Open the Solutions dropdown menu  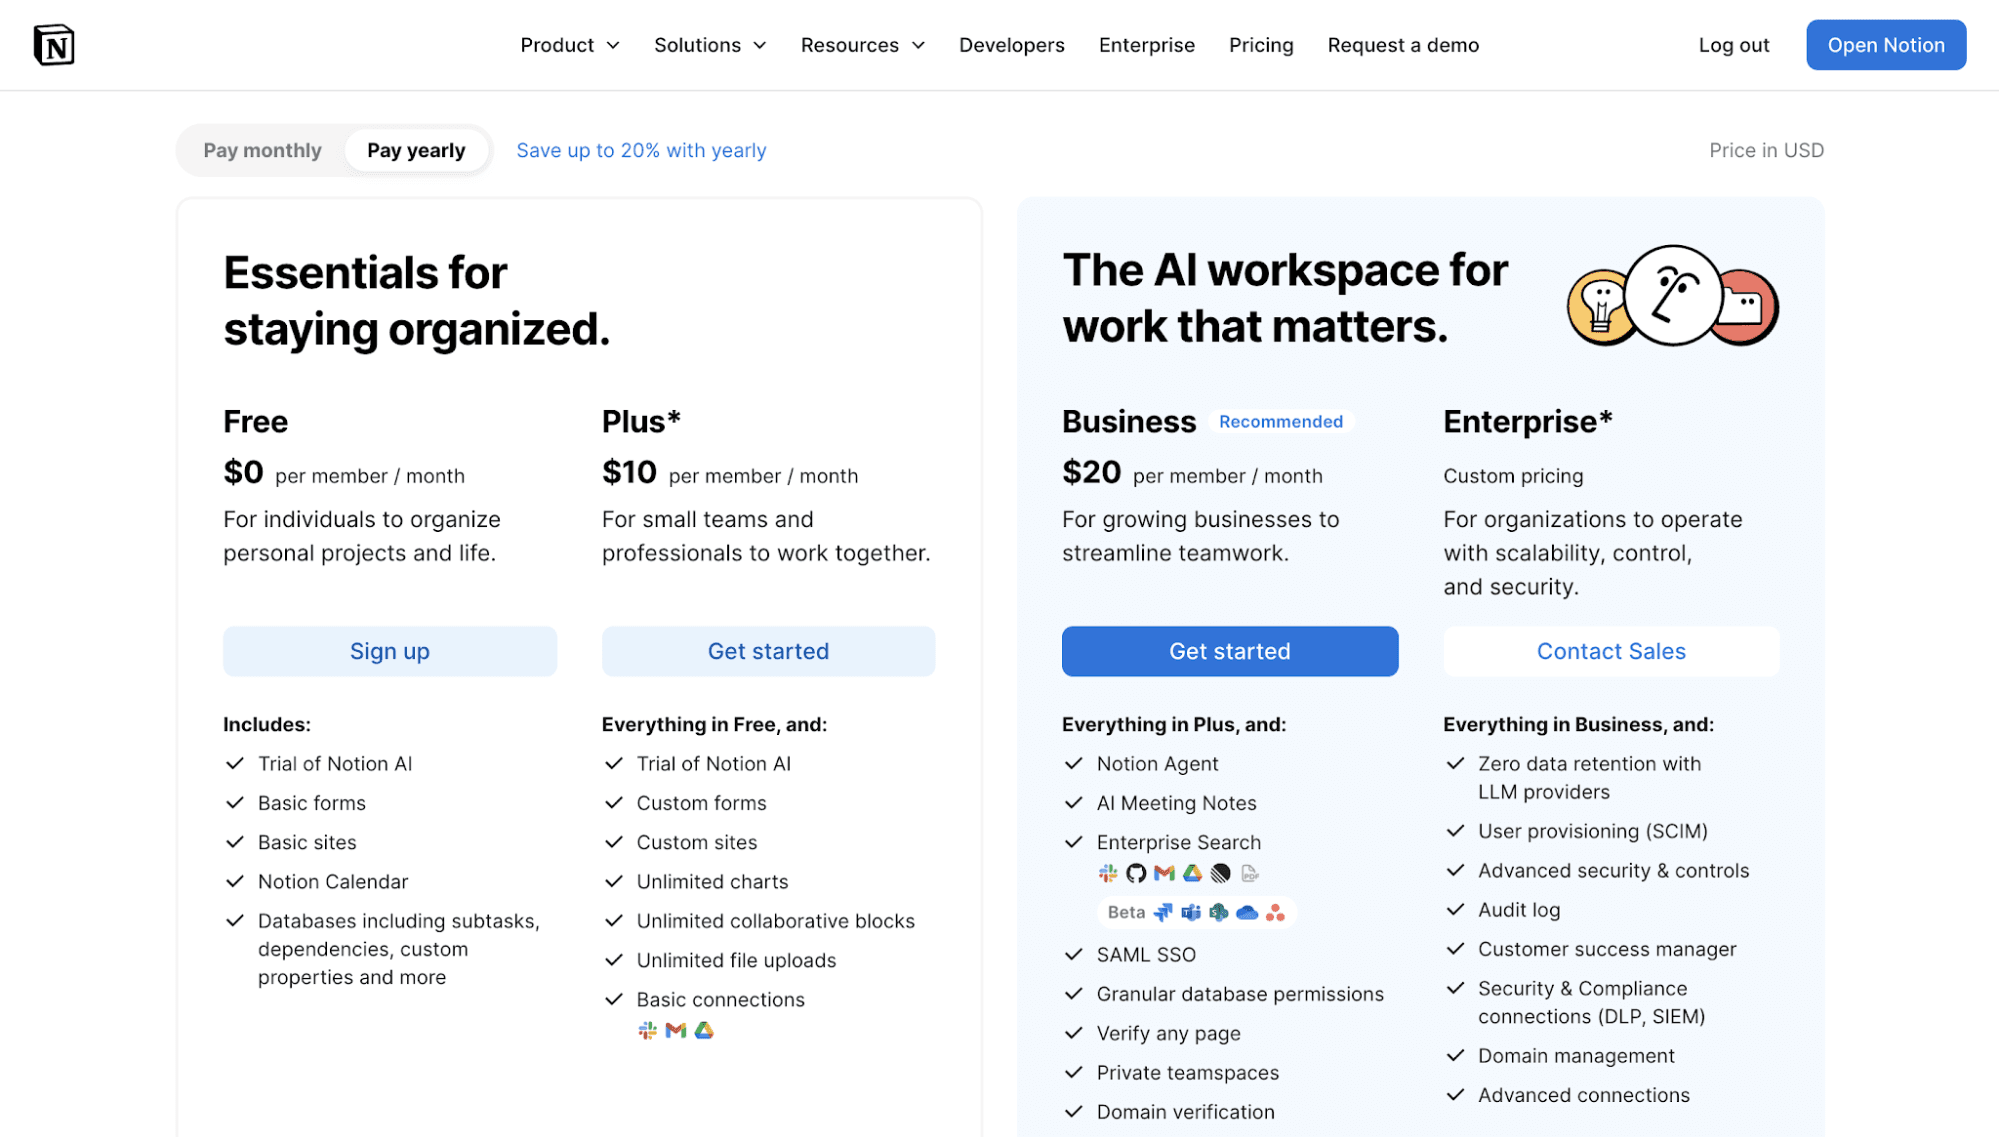point(710,45)
